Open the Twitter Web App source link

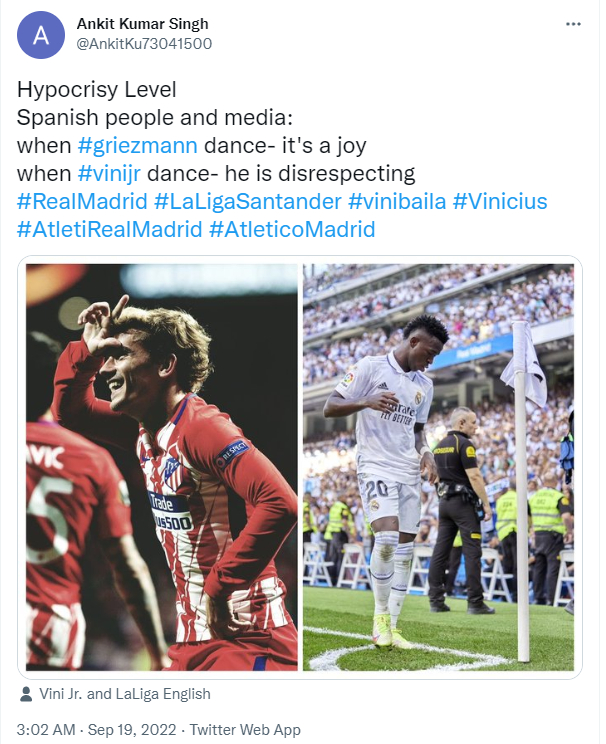(245, 729)
